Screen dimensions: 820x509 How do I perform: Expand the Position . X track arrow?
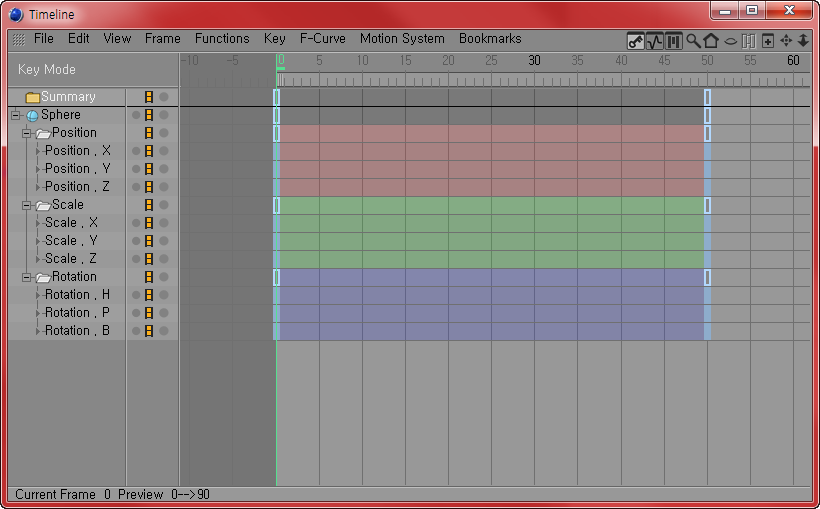38,151
